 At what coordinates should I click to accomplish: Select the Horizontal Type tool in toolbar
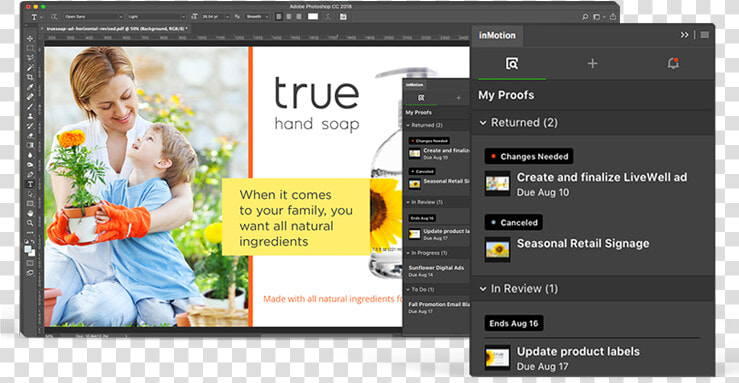pyautogui.click(x=30, y=184)
